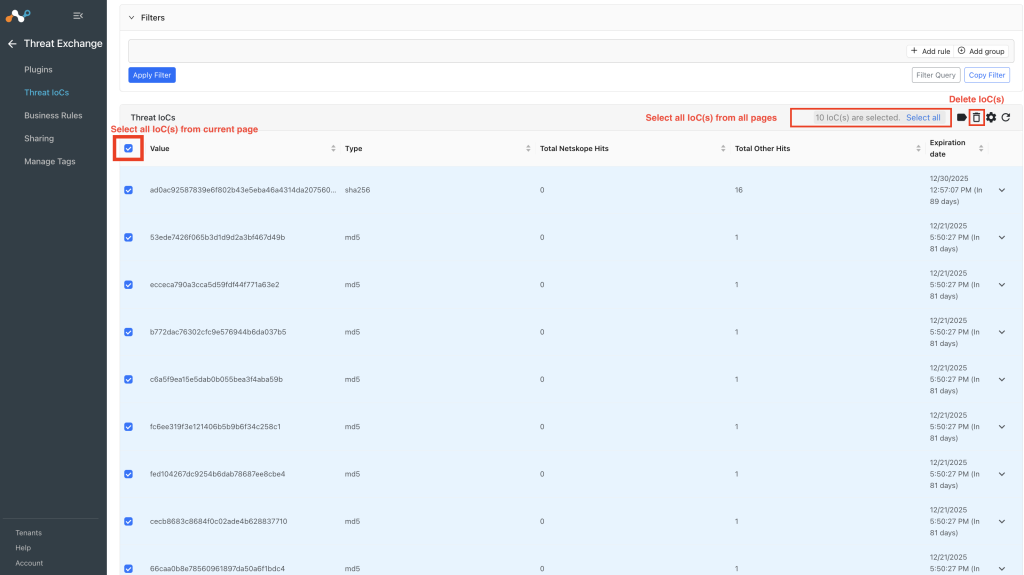Click the tag IoCs icon

pyautogui.click(x=961, y=118)
